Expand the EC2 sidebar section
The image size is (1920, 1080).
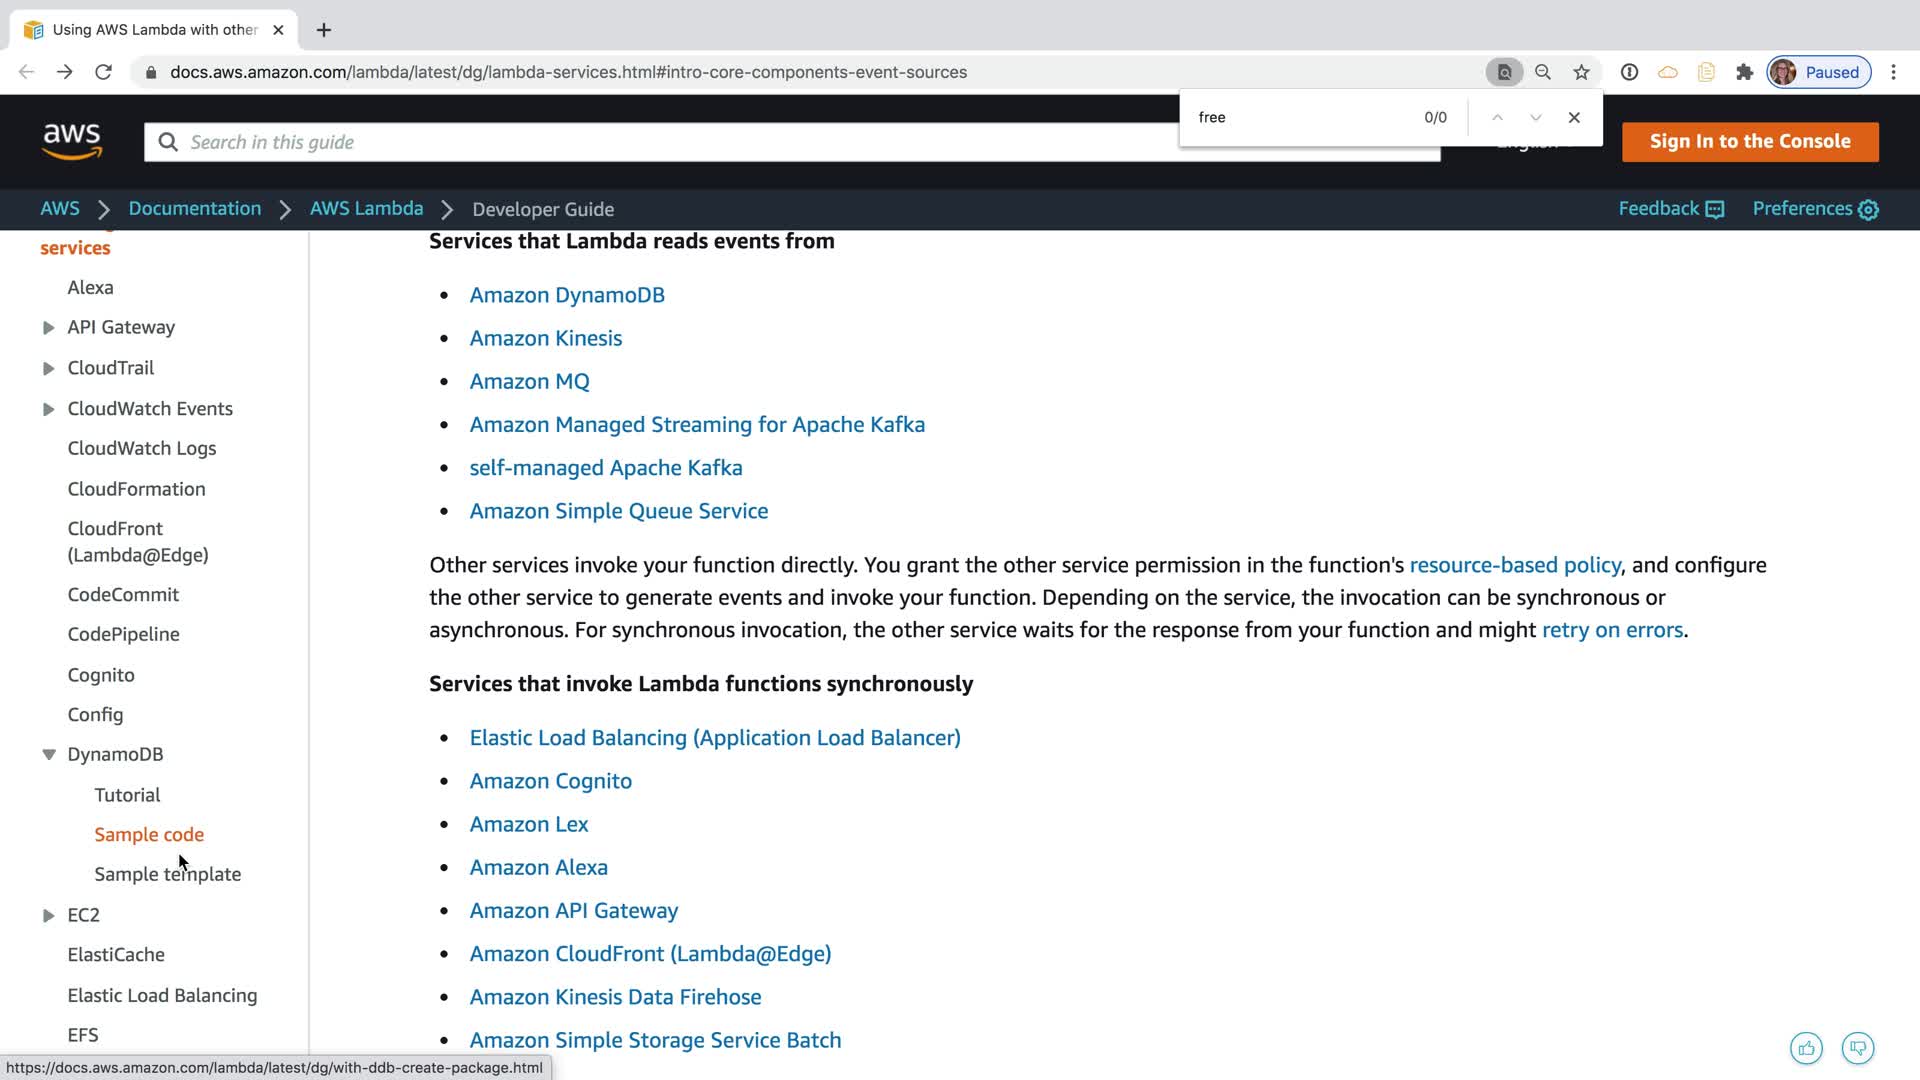[48, 915]
